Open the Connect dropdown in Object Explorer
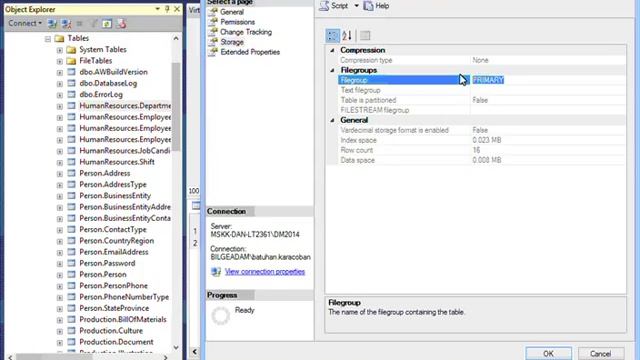This screenshot has width=640, height=360. point(25,24)
